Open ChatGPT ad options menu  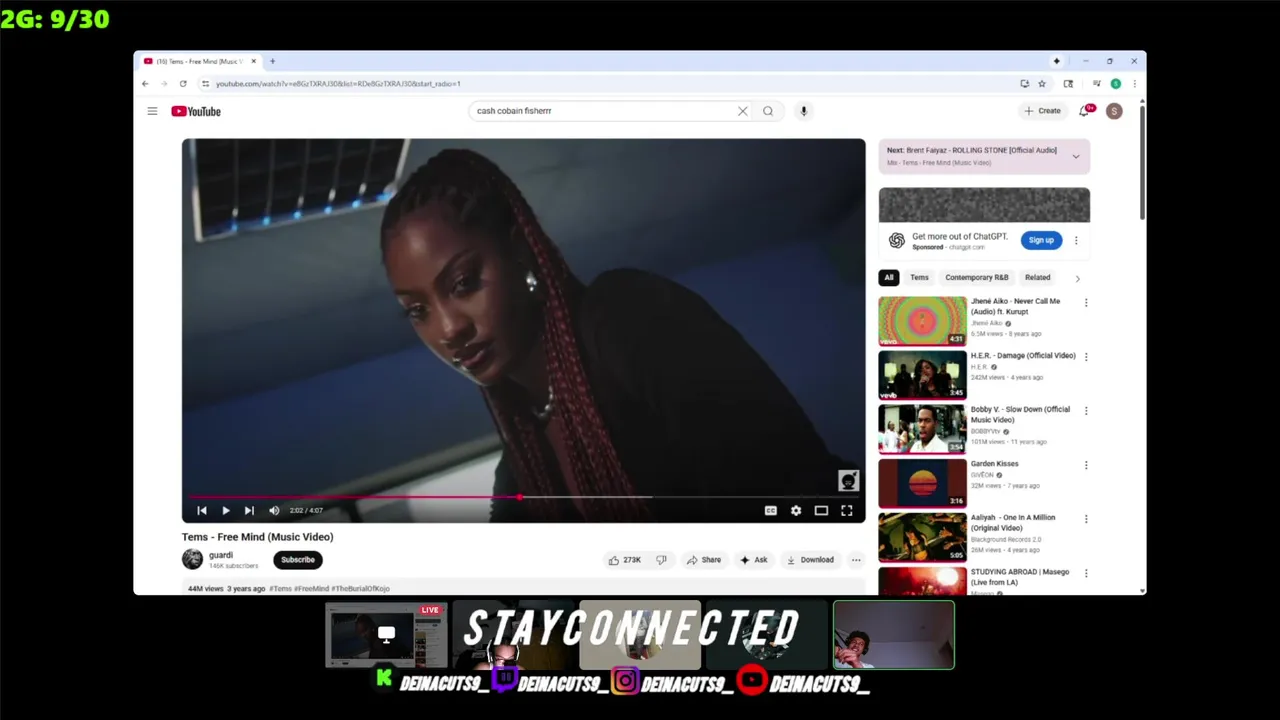1076,240
